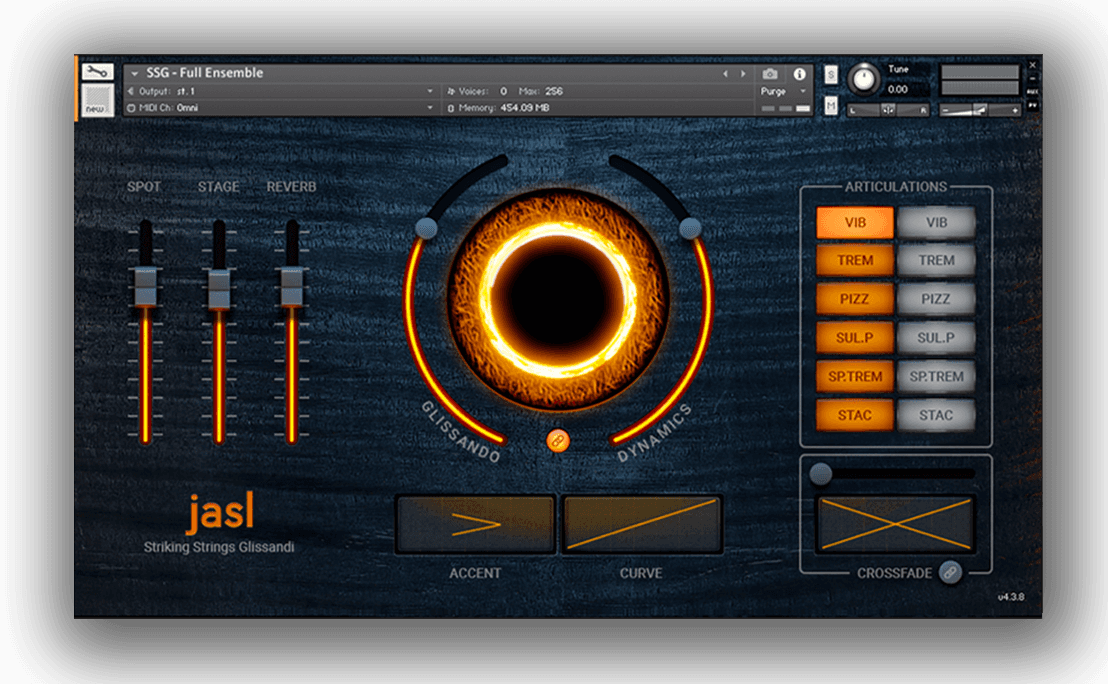Click the ACCENT shape button

[x=475, y=524]
